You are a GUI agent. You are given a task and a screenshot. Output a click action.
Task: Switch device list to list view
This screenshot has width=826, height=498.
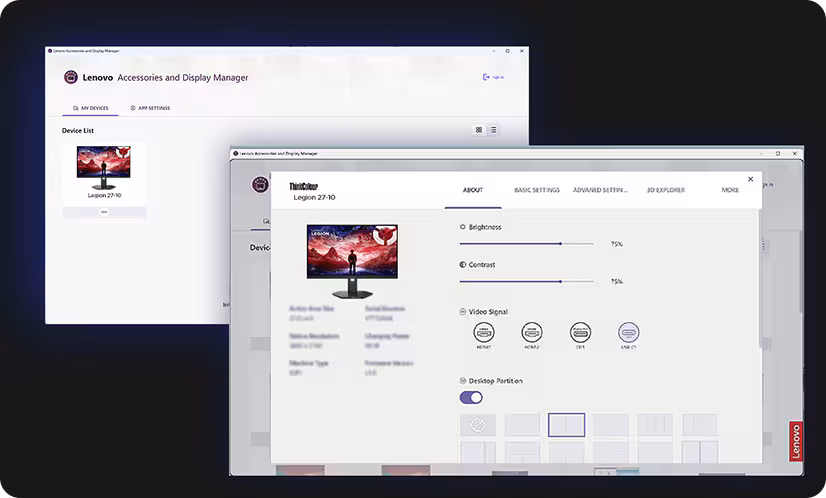(493, 130)
